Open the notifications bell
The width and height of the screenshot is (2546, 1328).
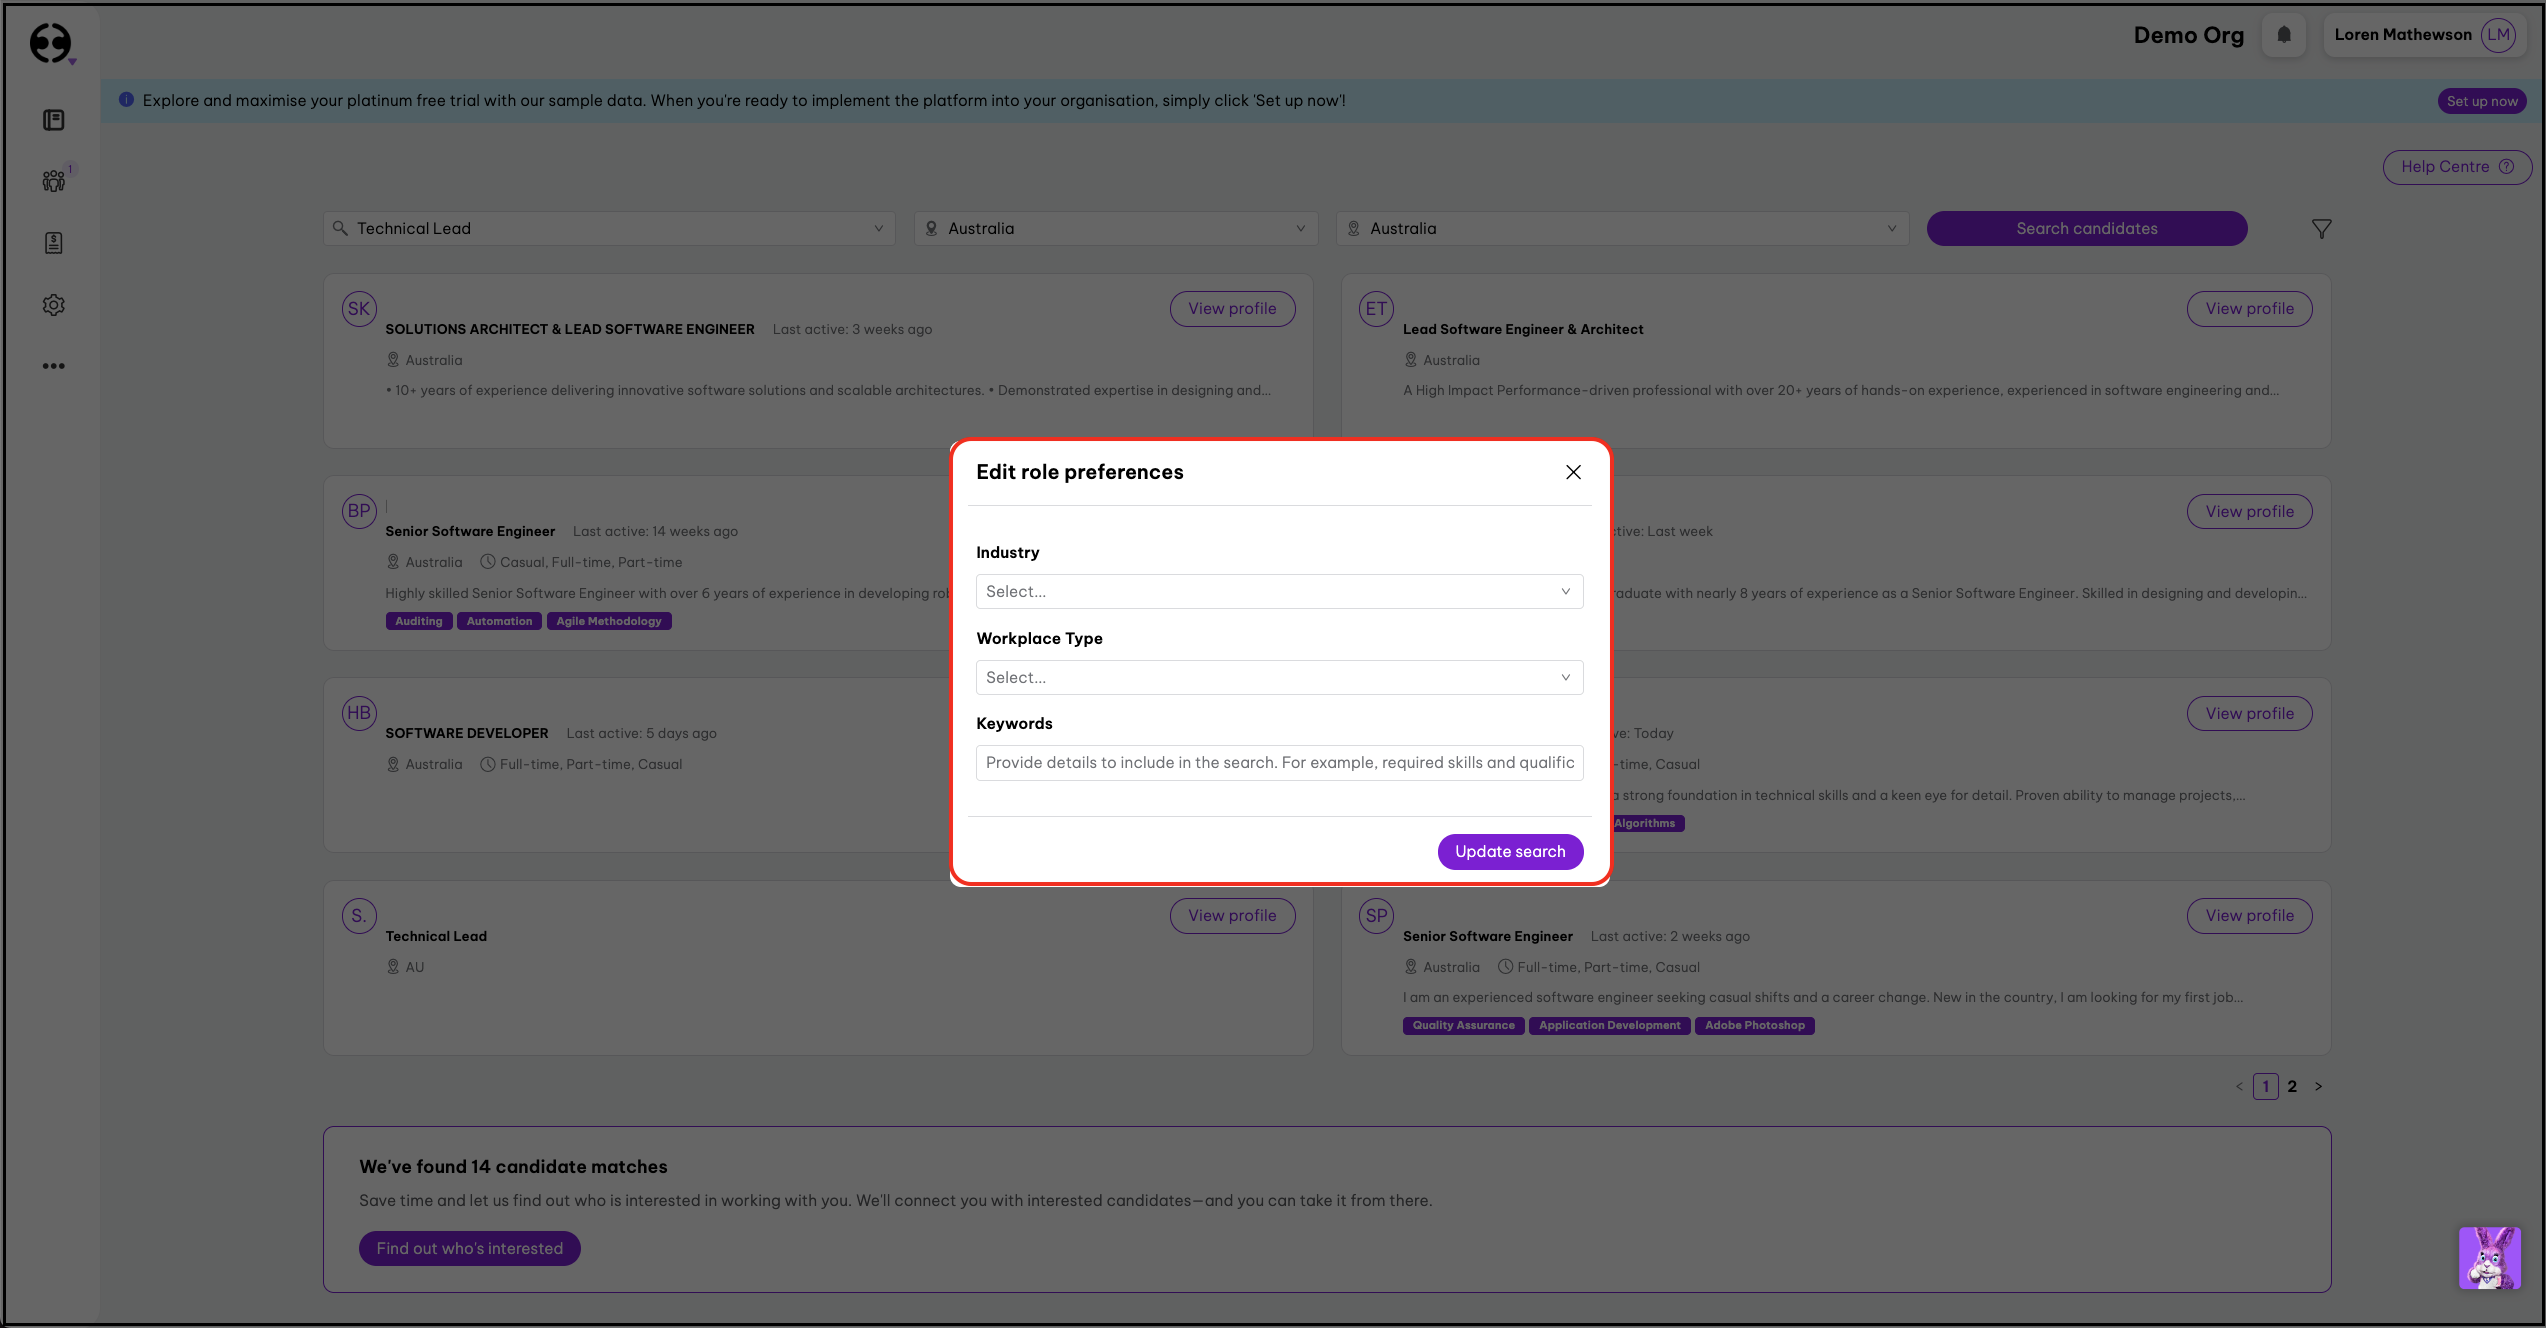(2283, 35)
